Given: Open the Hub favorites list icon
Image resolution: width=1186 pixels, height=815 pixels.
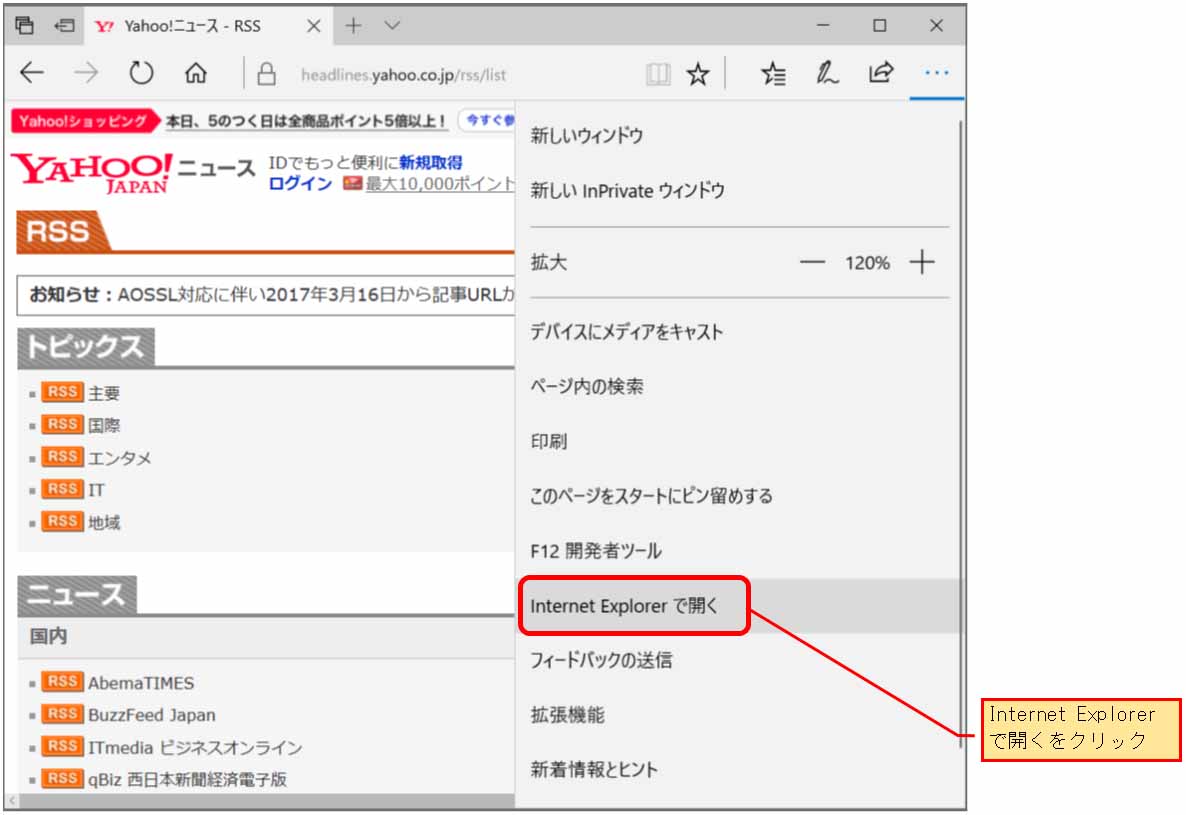Looking at the screenshot, I should point(773,73).
